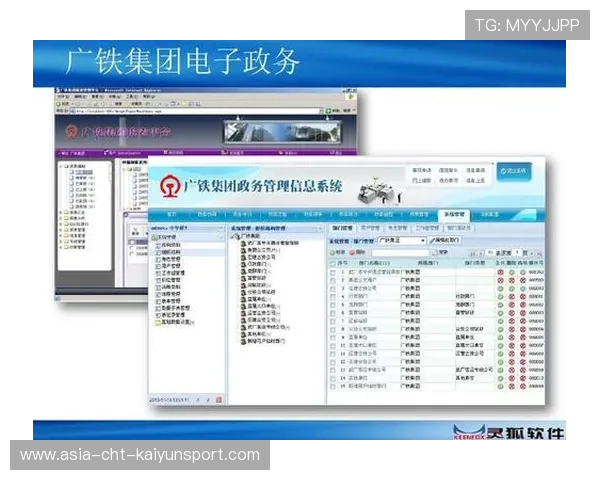Go to the next page with pager arrow
600x480 pixels.
(532, 253)
